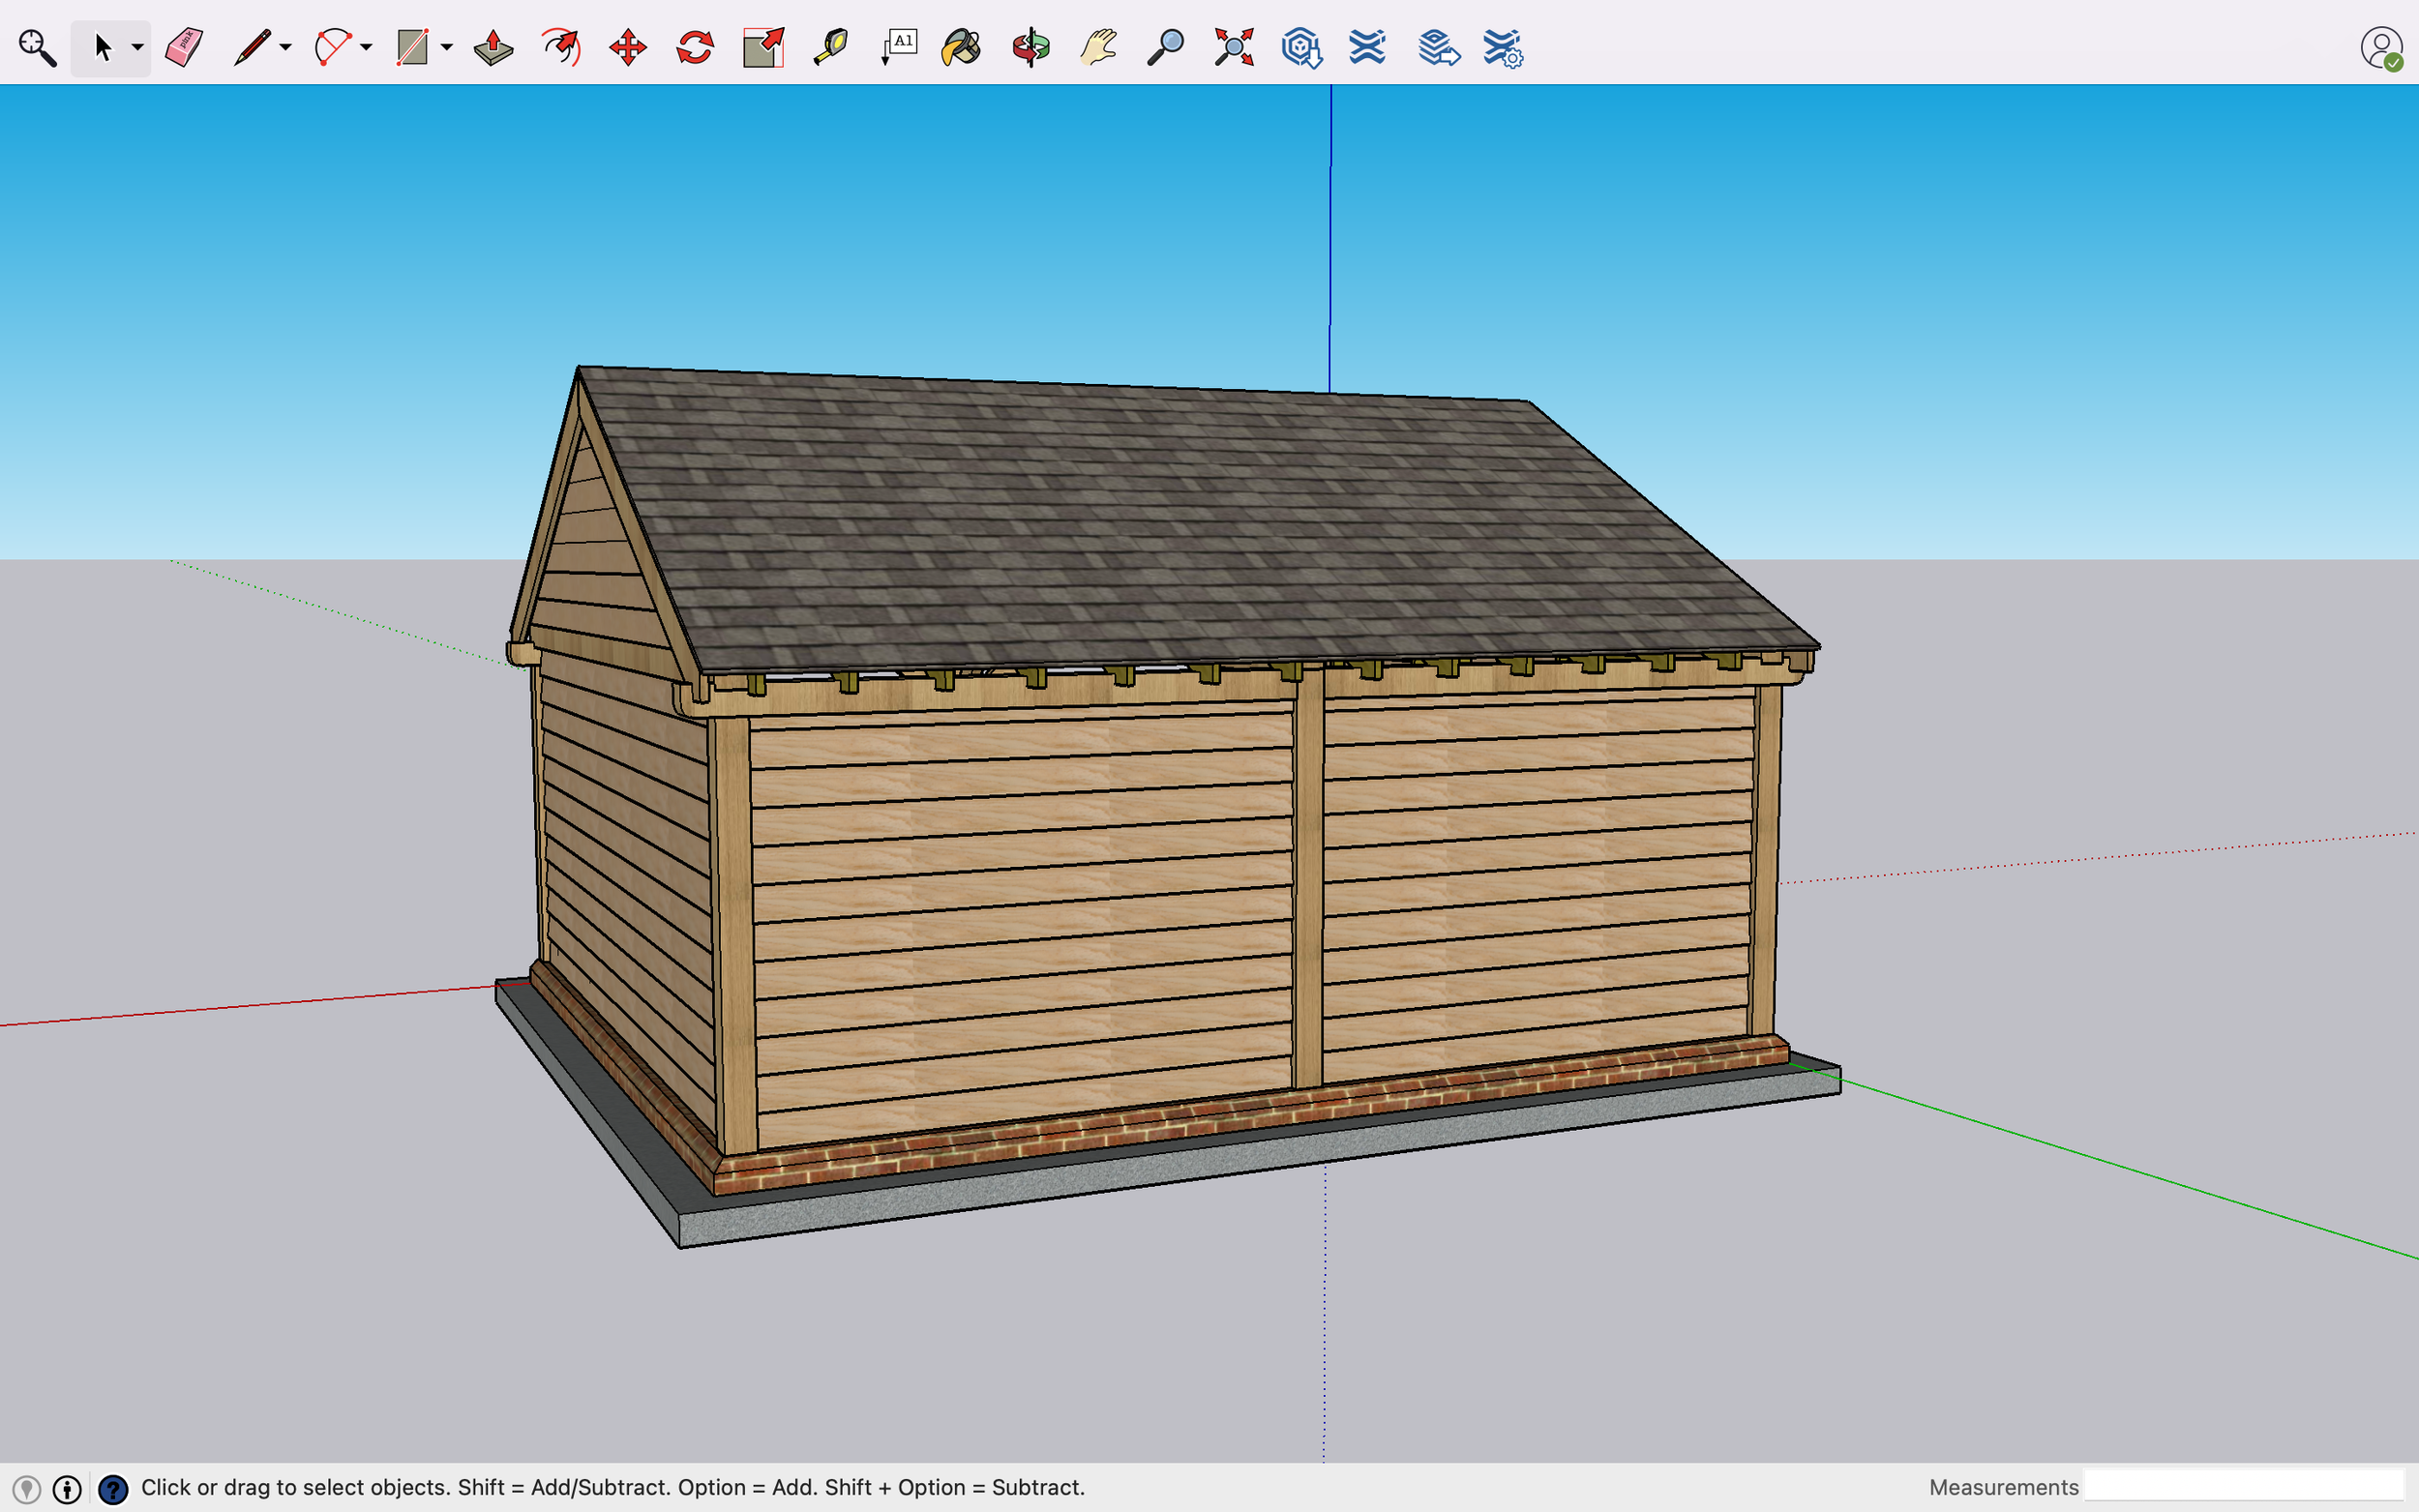Choose the Paint Bucket tool
Screen dimensions: 2419x1512
point(961,47)
